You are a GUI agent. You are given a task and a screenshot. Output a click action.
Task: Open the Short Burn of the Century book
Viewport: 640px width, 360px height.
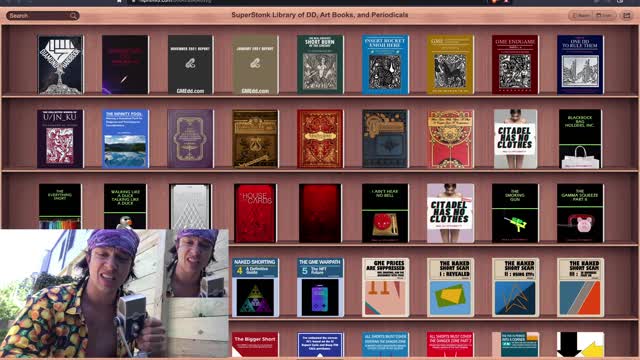(x=320, y=65)
